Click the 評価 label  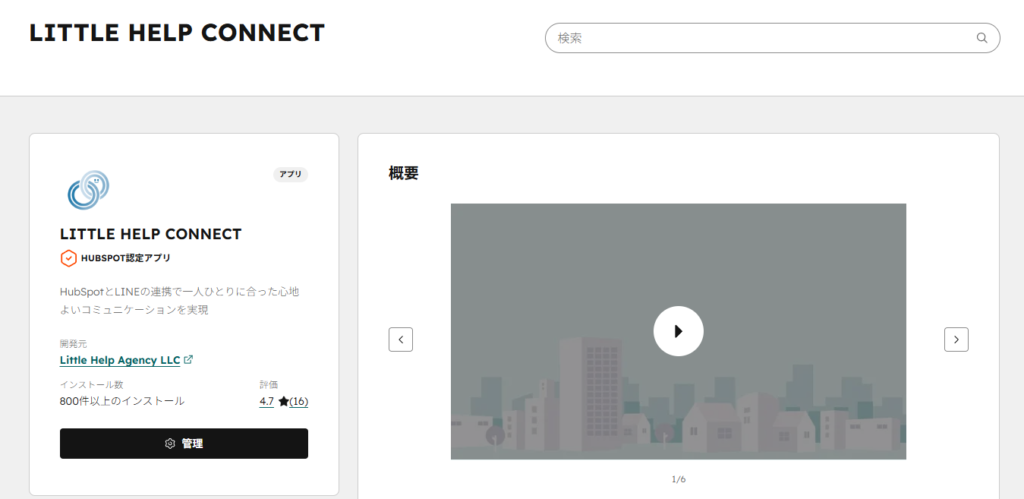click(268, 385)
